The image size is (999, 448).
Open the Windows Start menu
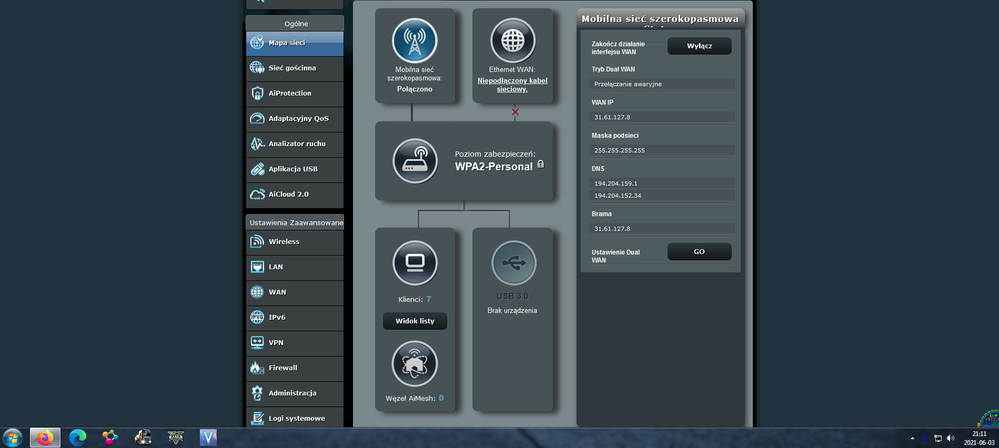13,437
